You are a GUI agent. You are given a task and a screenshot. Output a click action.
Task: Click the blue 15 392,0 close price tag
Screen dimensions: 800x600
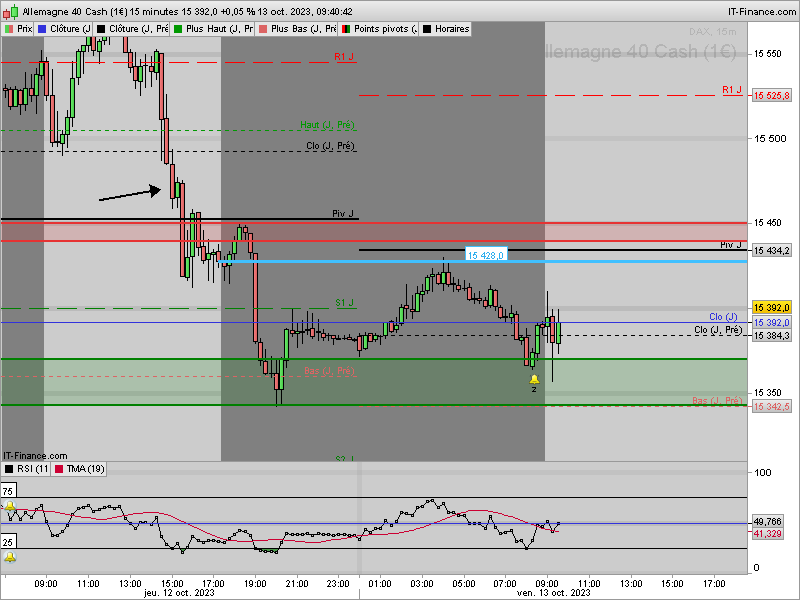[771, 322]
